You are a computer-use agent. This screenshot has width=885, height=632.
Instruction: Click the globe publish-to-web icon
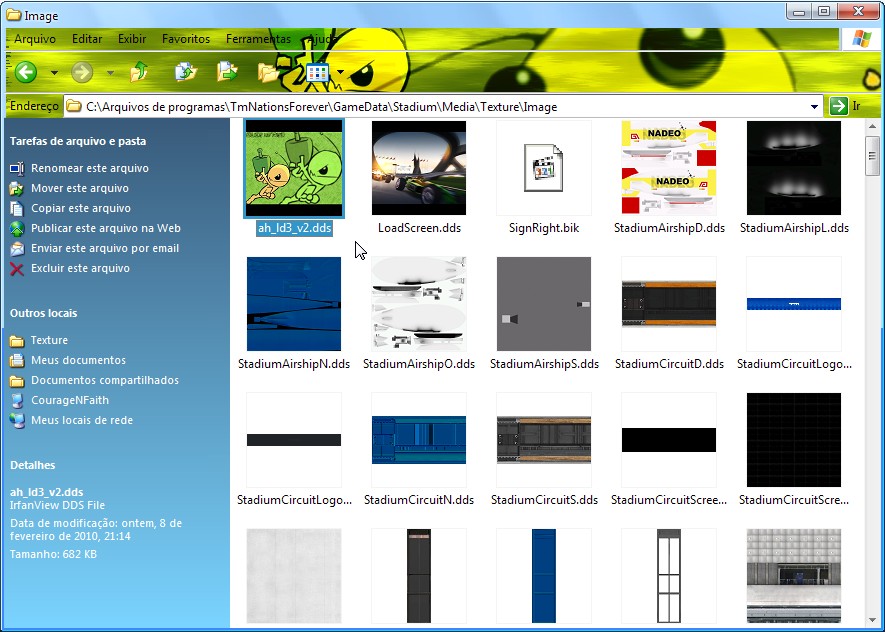17,229
